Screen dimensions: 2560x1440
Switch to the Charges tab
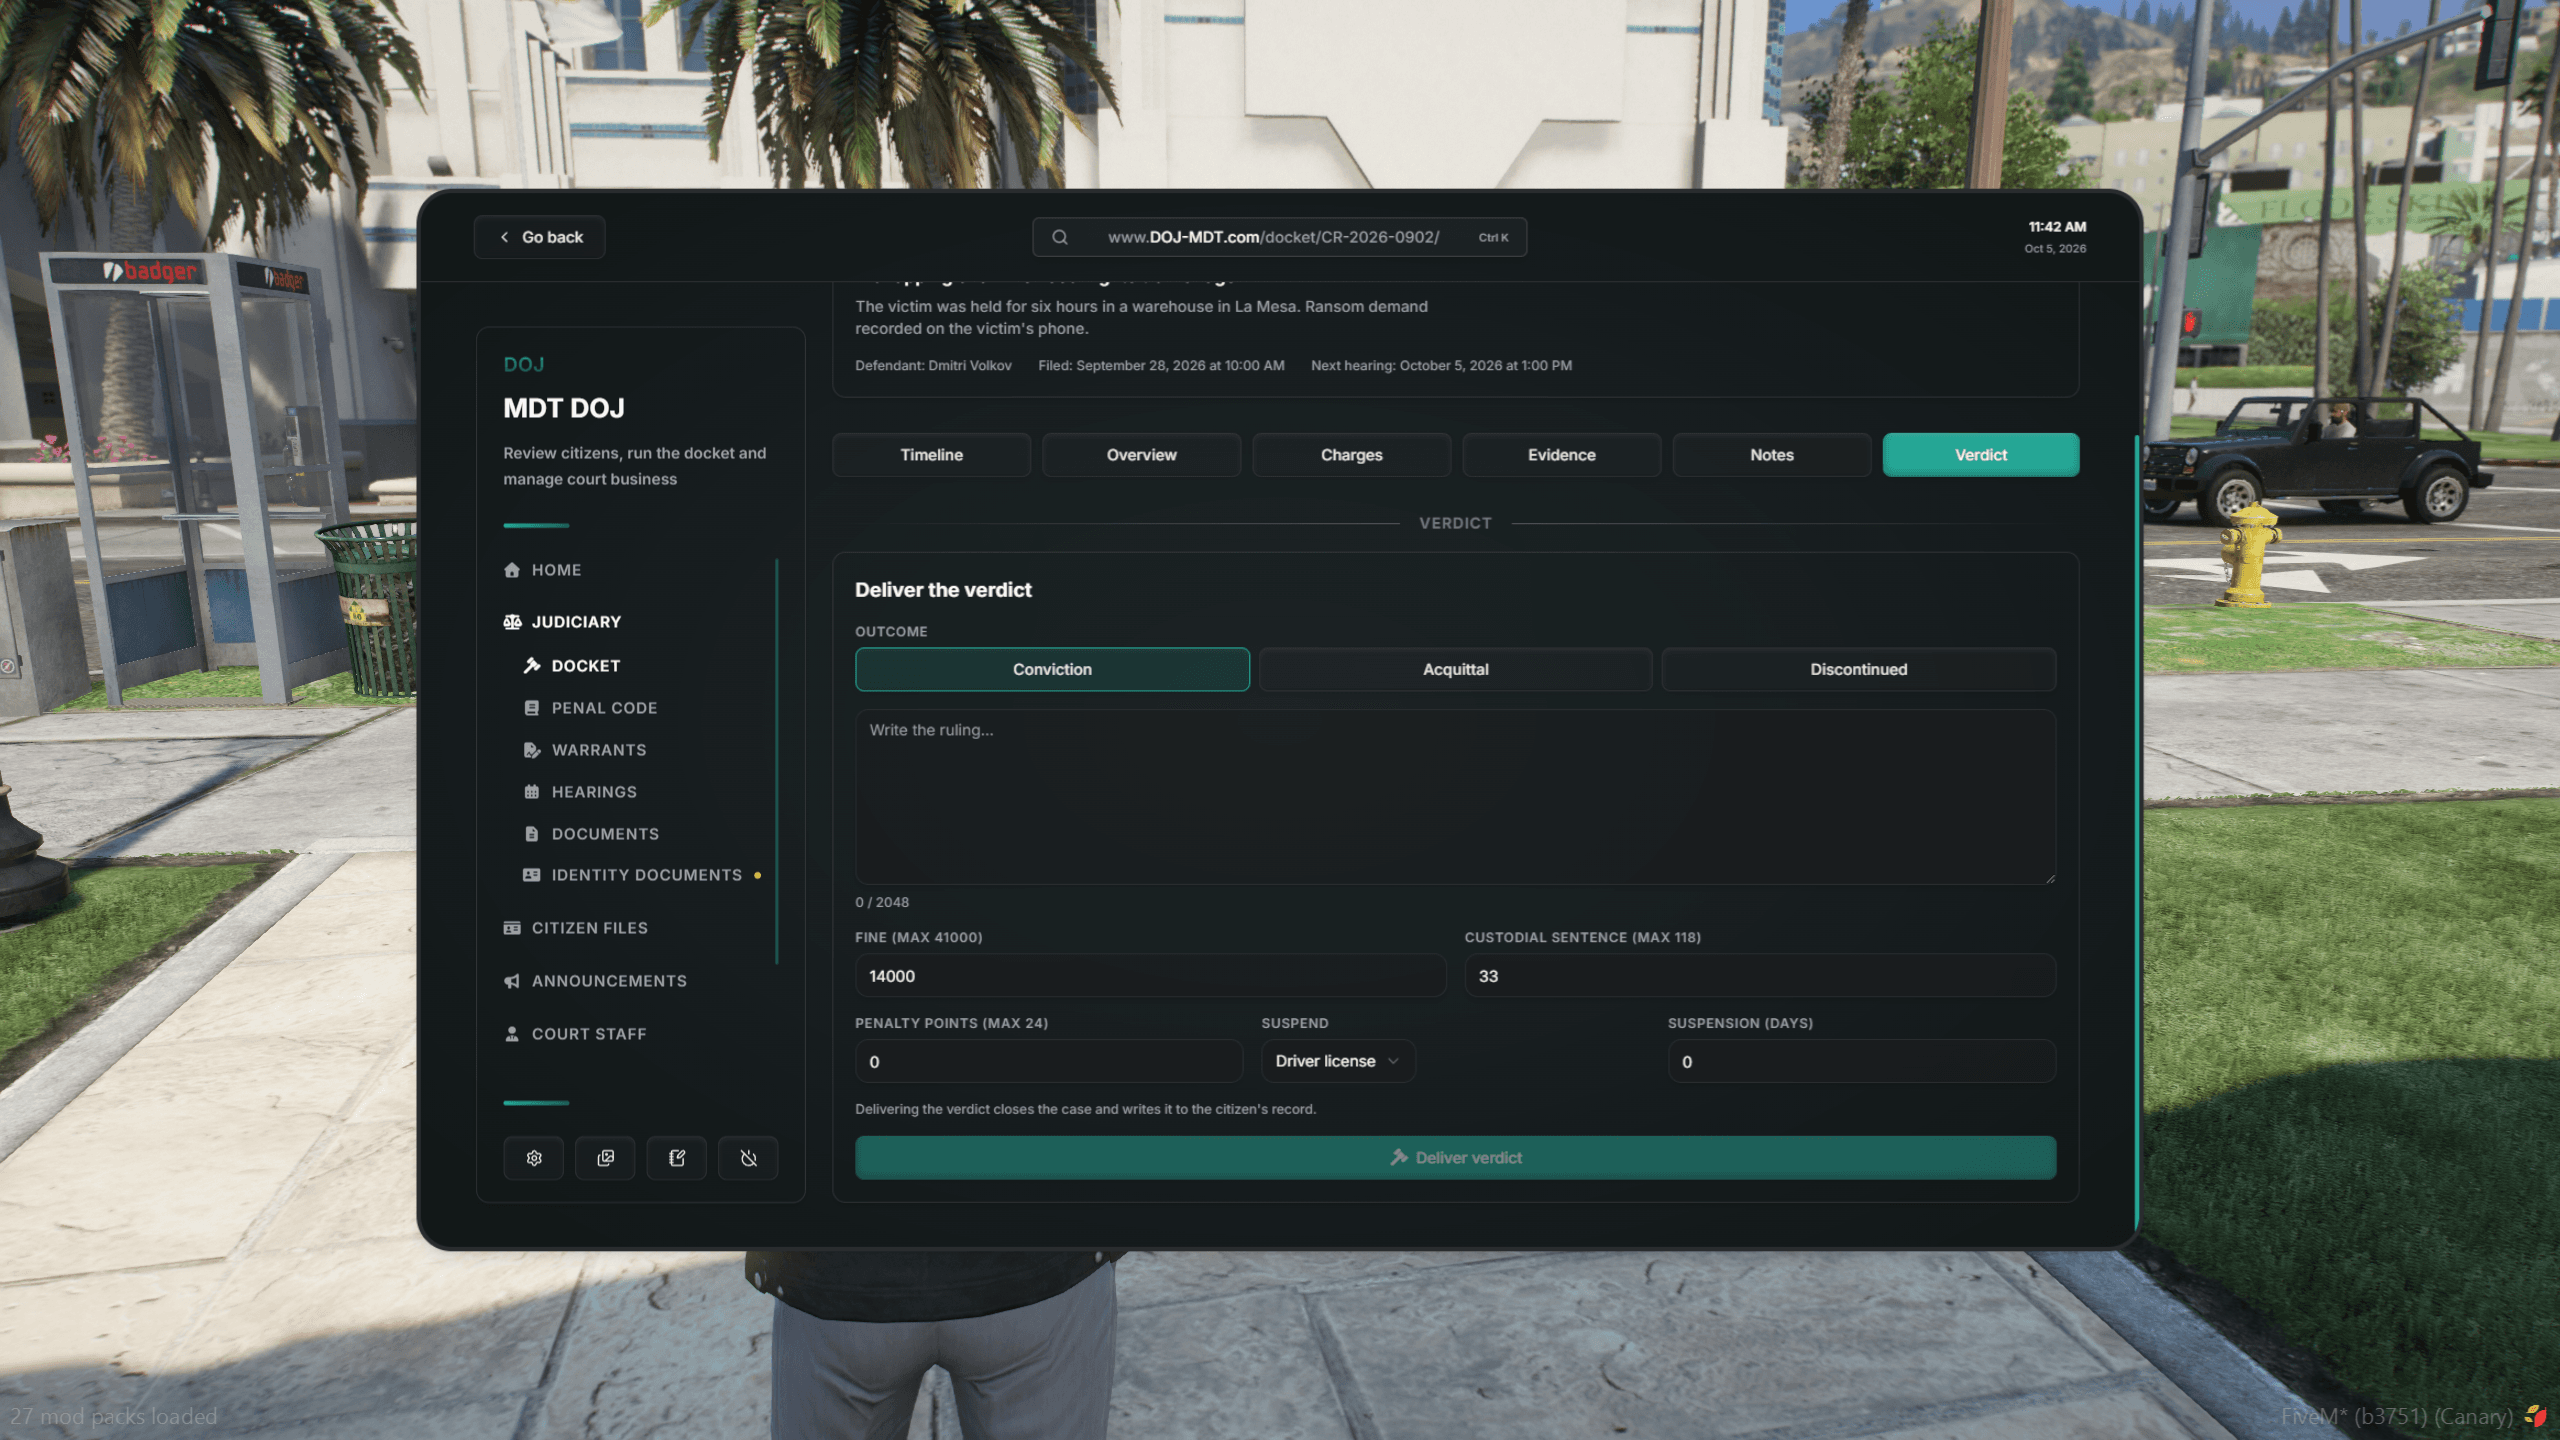pos(1352,455)
